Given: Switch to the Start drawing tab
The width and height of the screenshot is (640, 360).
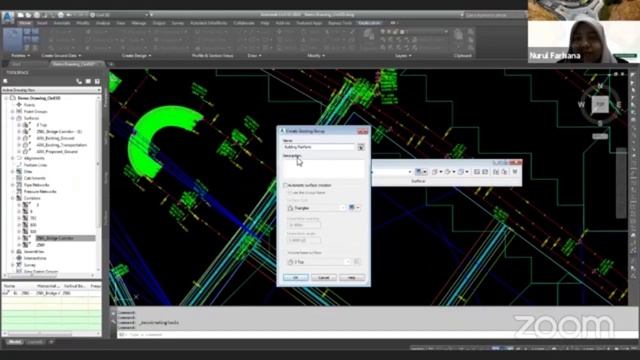Looking at the screenshot, I should (16, 64).
